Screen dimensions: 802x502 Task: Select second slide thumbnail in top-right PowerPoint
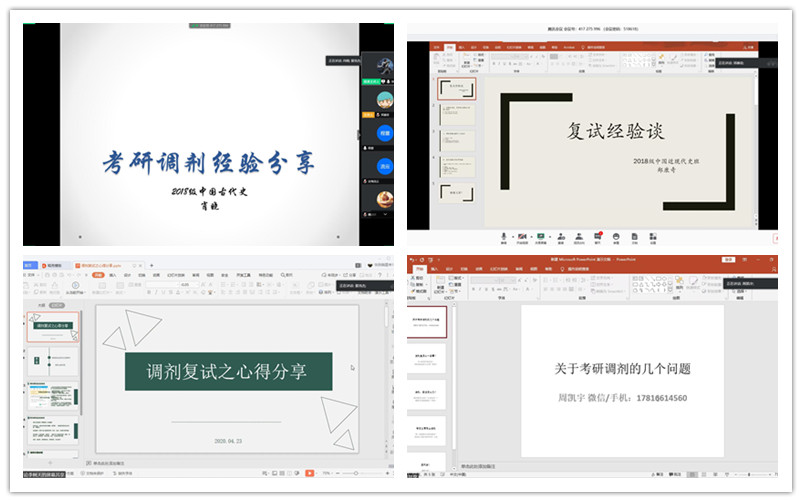(456, 112)
